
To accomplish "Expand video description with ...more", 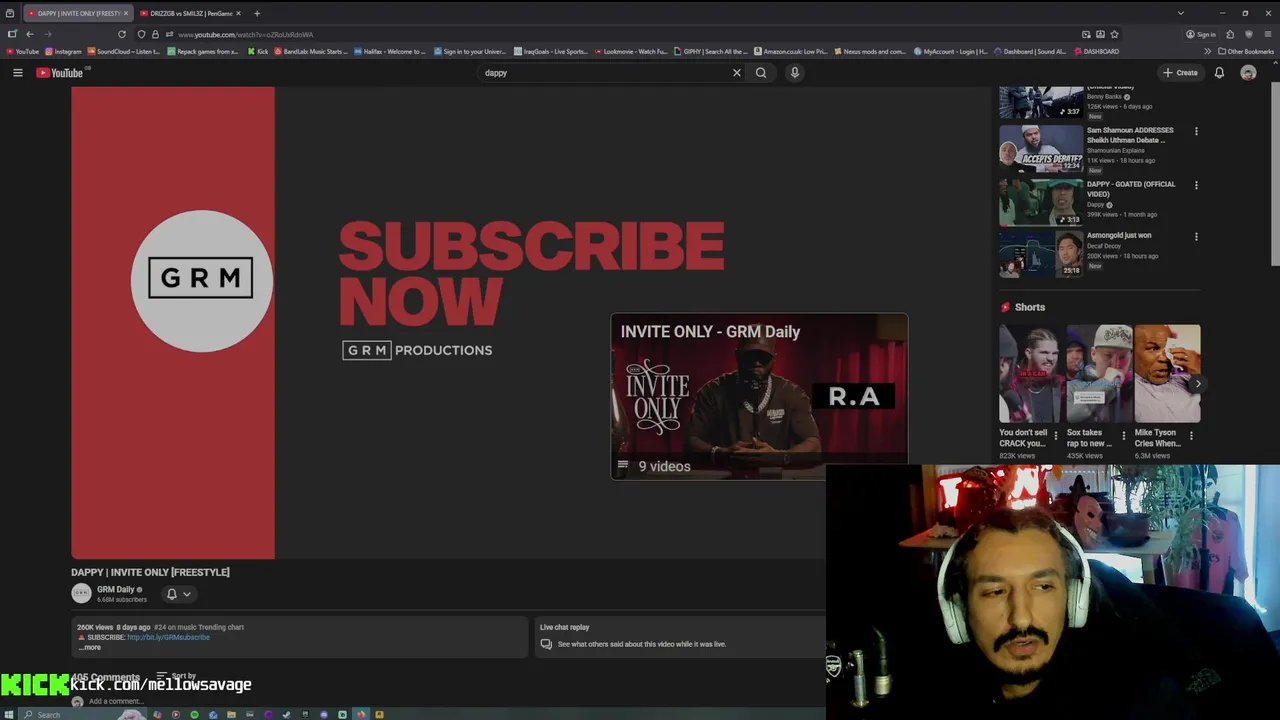I will coord(90,647).
